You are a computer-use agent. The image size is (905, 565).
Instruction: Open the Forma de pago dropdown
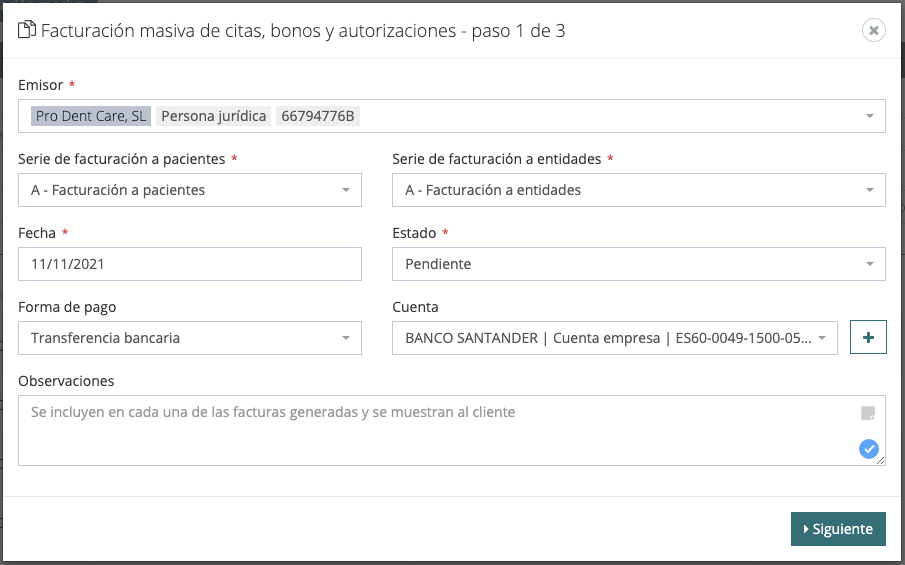[190, 338]
